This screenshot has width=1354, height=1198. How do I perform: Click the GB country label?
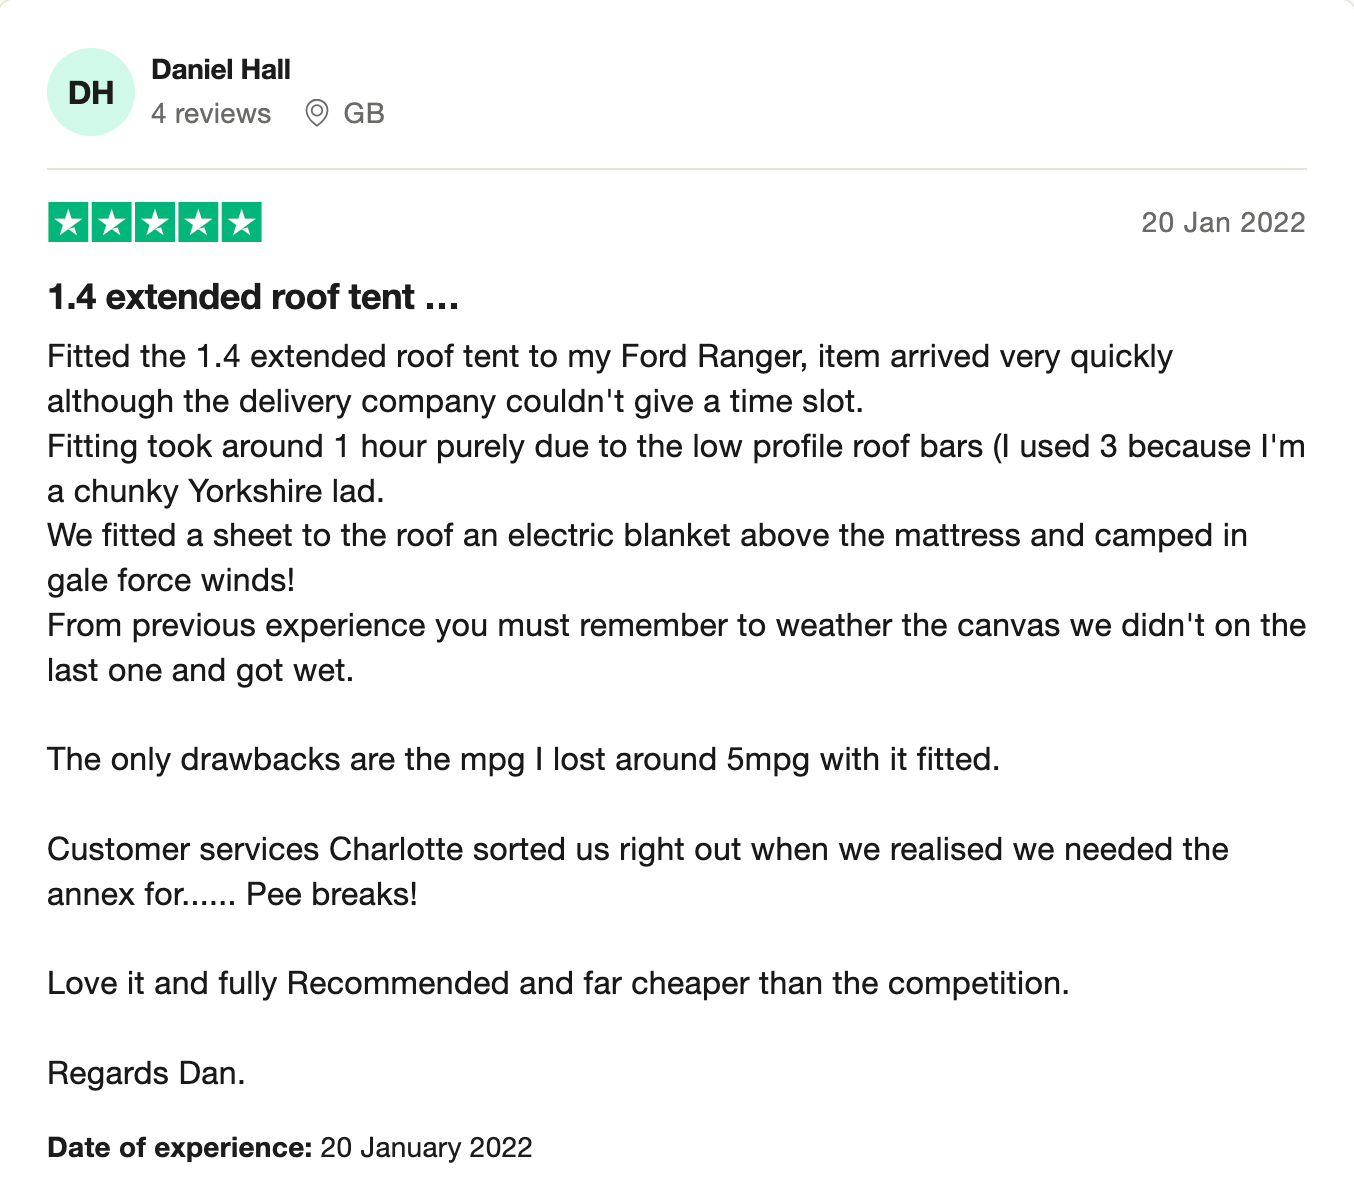click(x=364, y=114)
